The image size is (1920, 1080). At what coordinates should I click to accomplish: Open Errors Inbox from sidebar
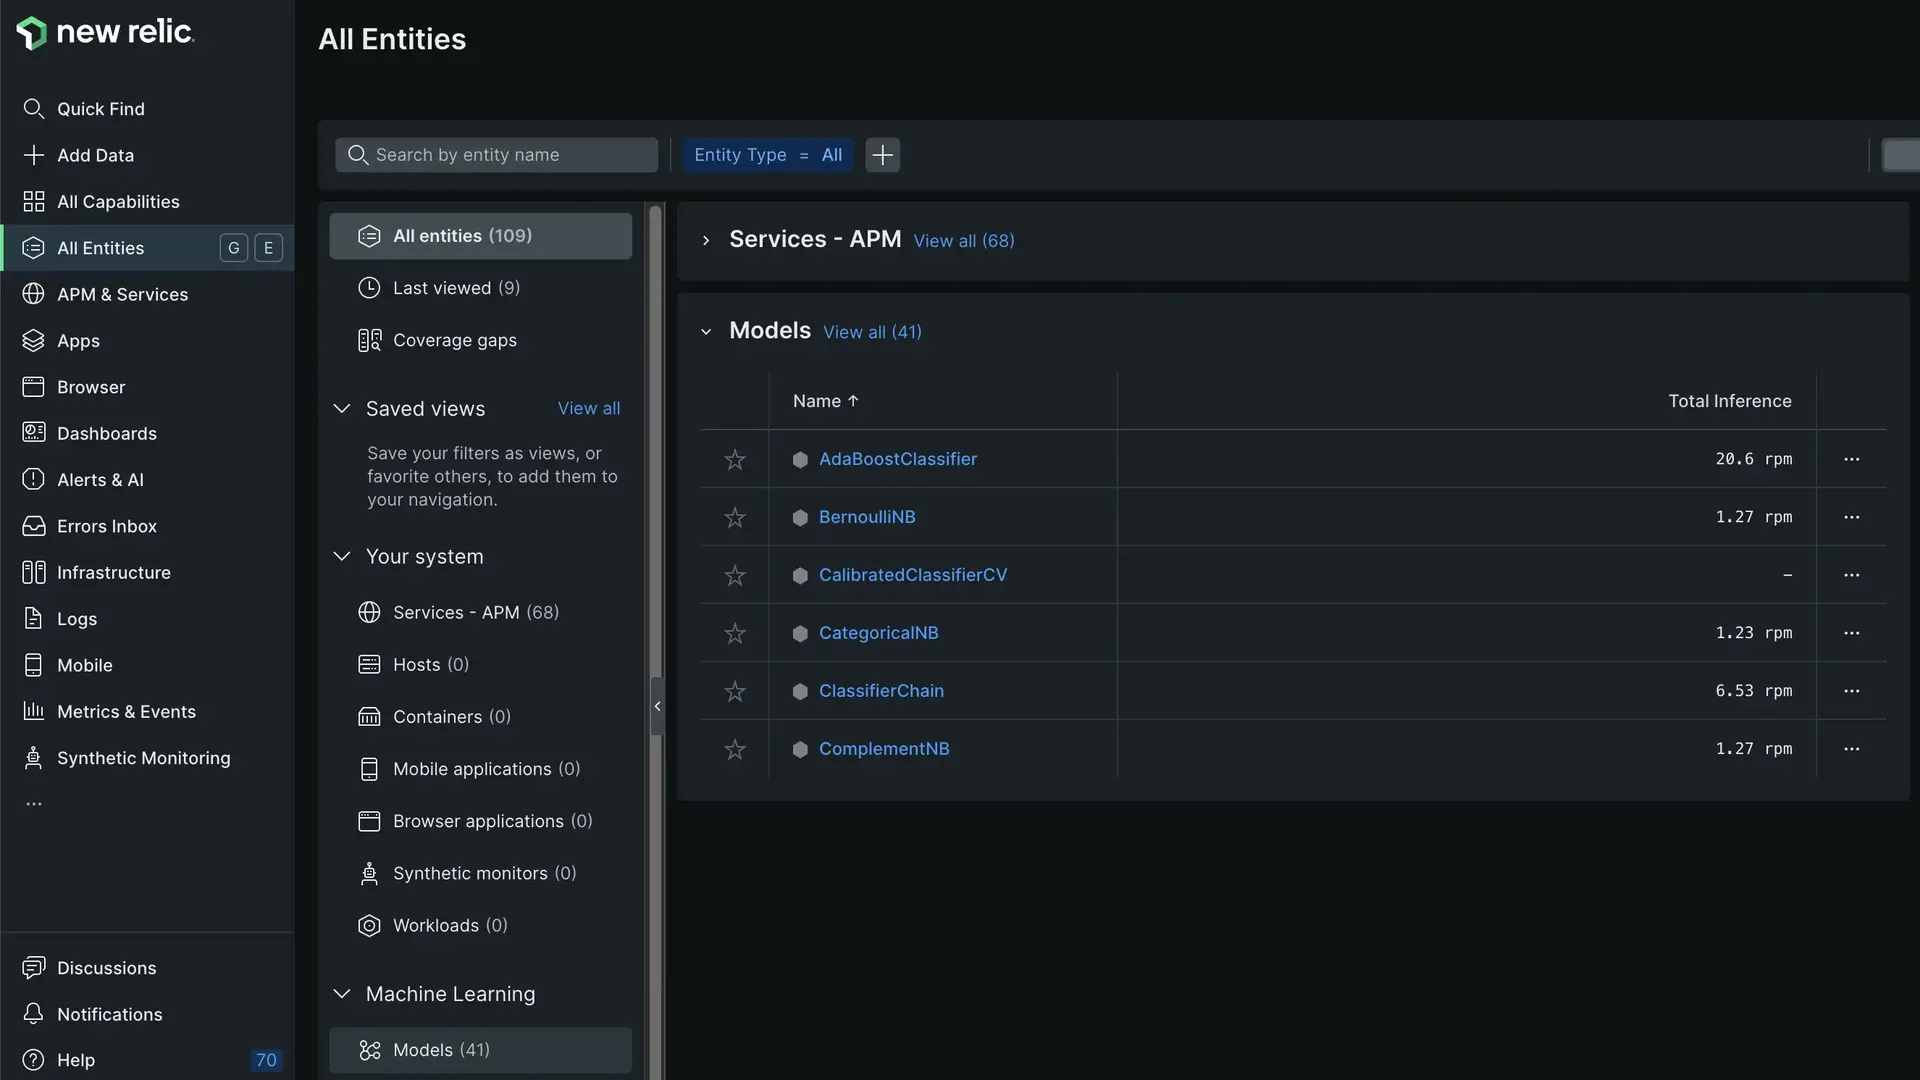click(106, 526)
